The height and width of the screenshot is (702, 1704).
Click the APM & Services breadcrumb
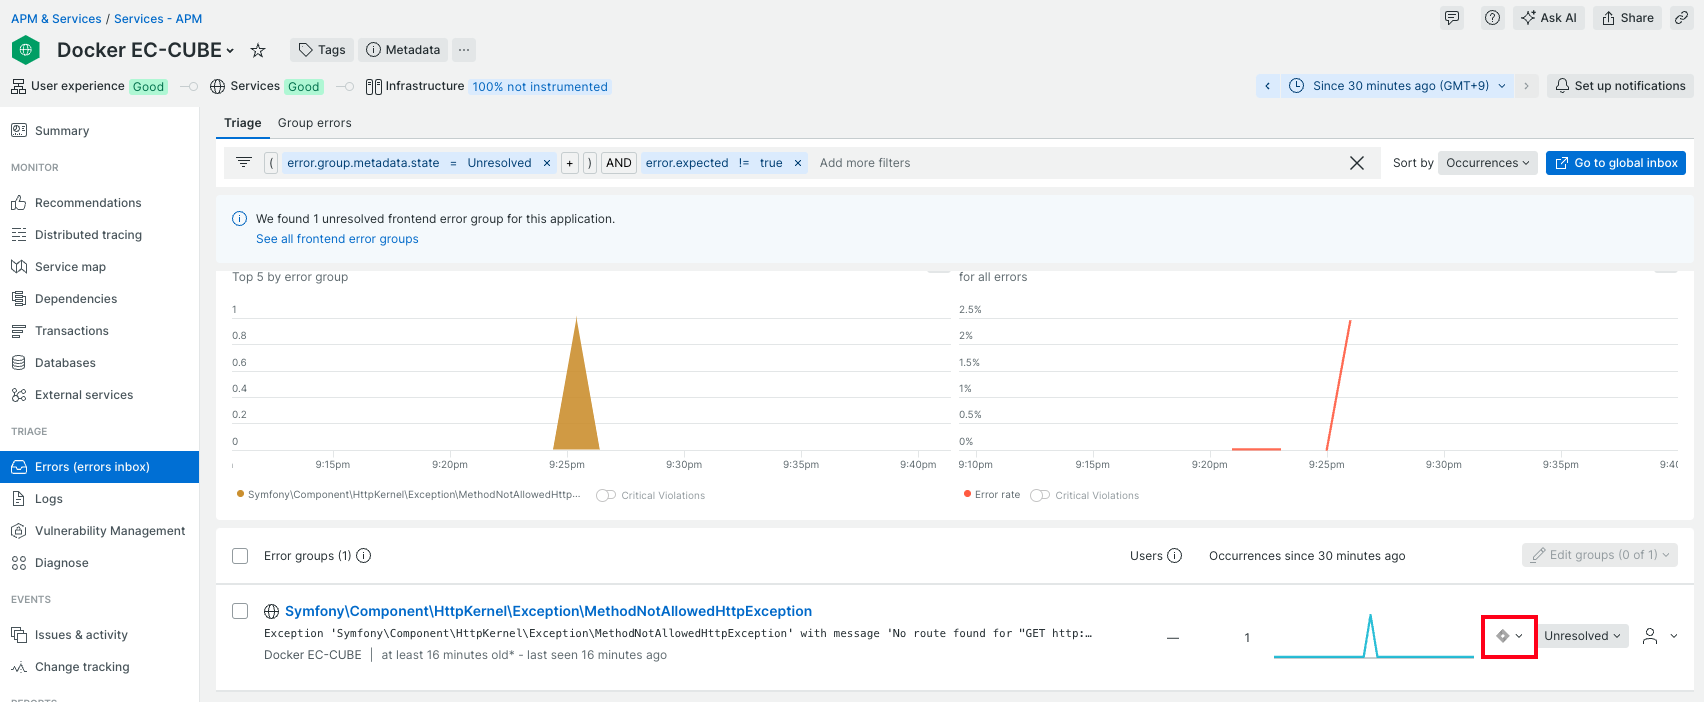click(x=56, y=19)
